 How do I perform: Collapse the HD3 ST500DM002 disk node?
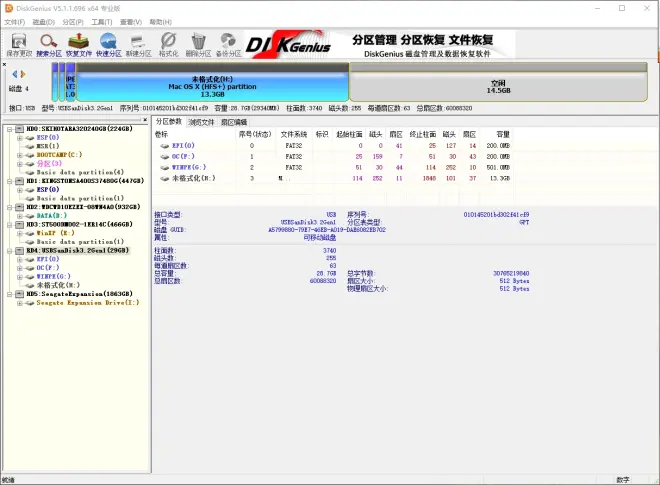point(9,224)
